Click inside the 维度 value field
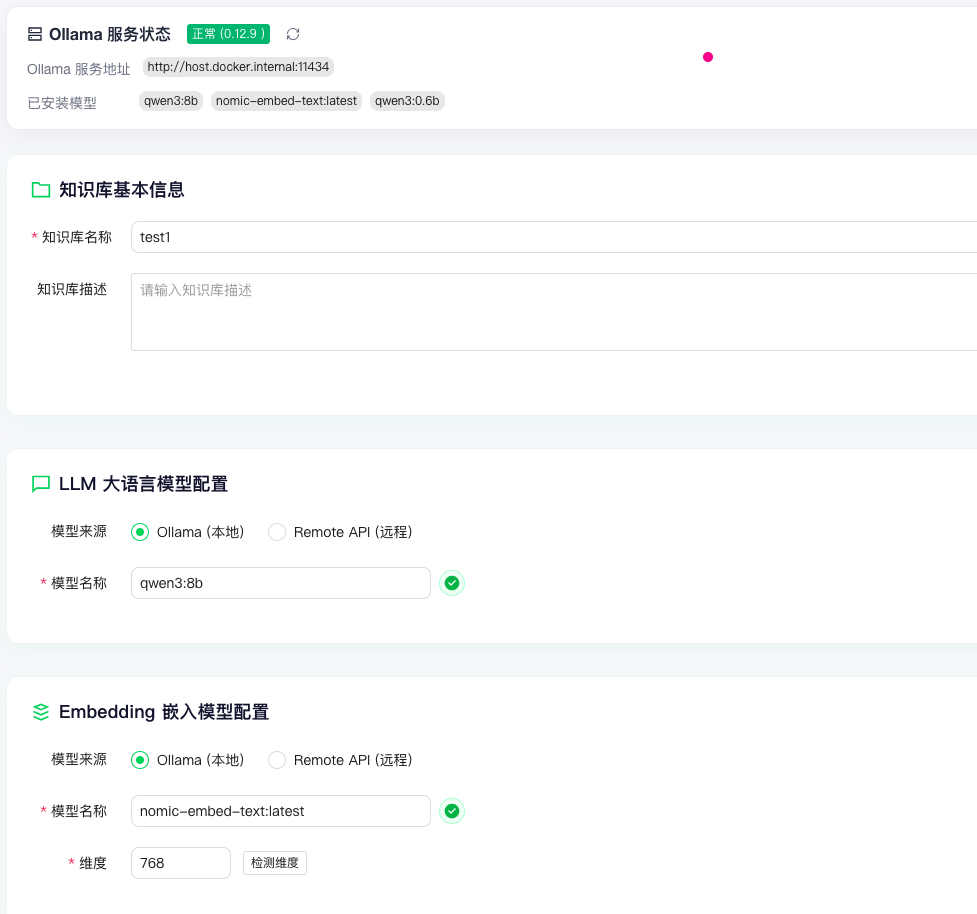Screen dimensions: 977x914 click(x=180, y=862)
